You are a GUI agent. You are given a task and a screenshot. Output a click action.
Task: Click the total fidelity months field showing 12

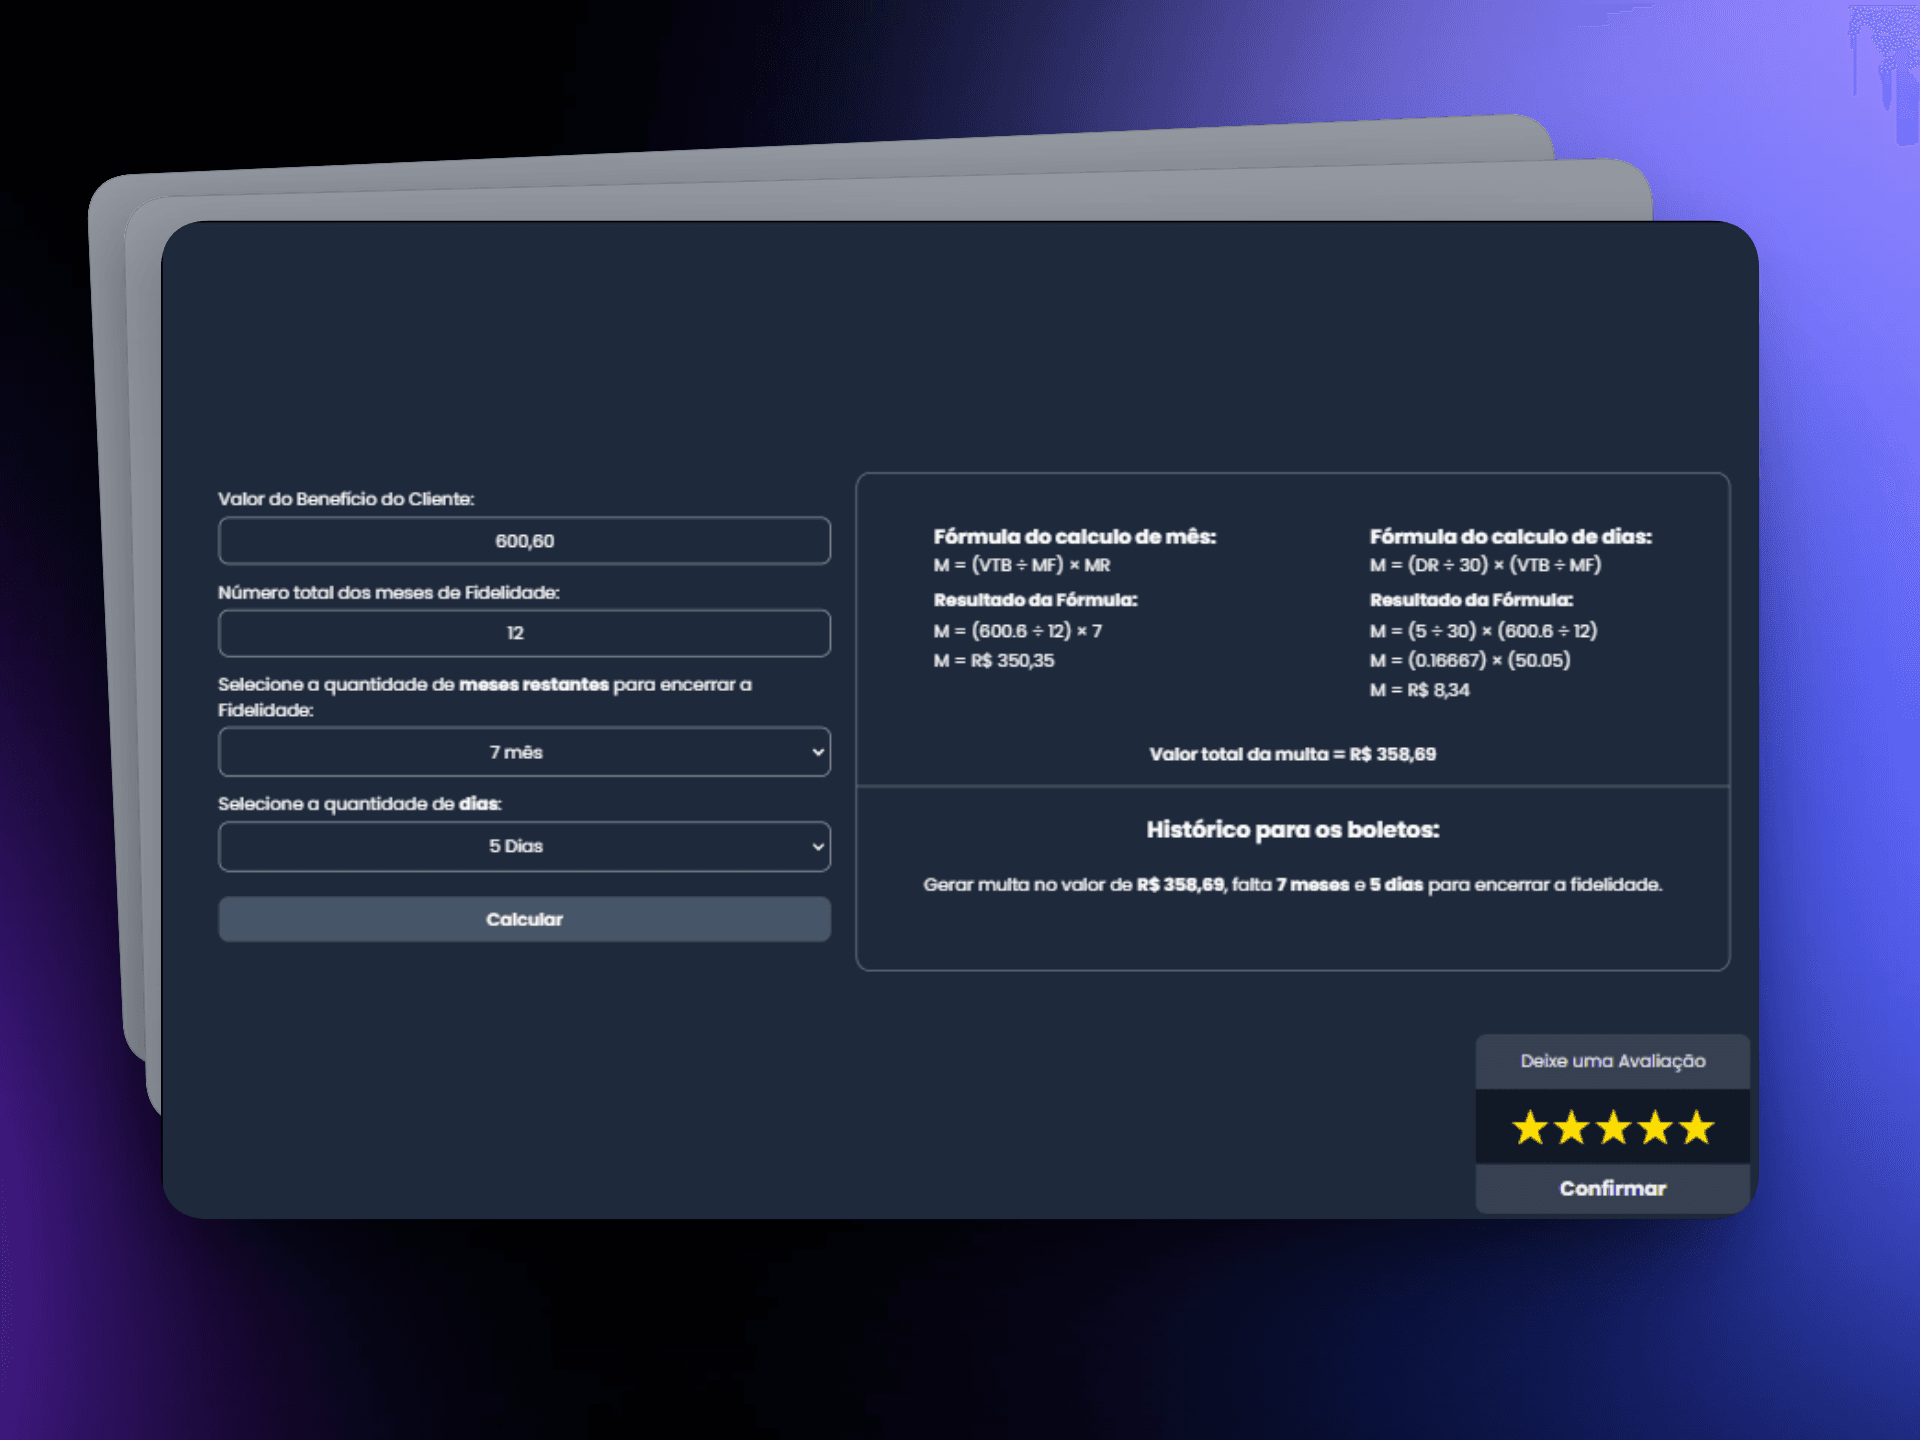click(x=524, y=633)
